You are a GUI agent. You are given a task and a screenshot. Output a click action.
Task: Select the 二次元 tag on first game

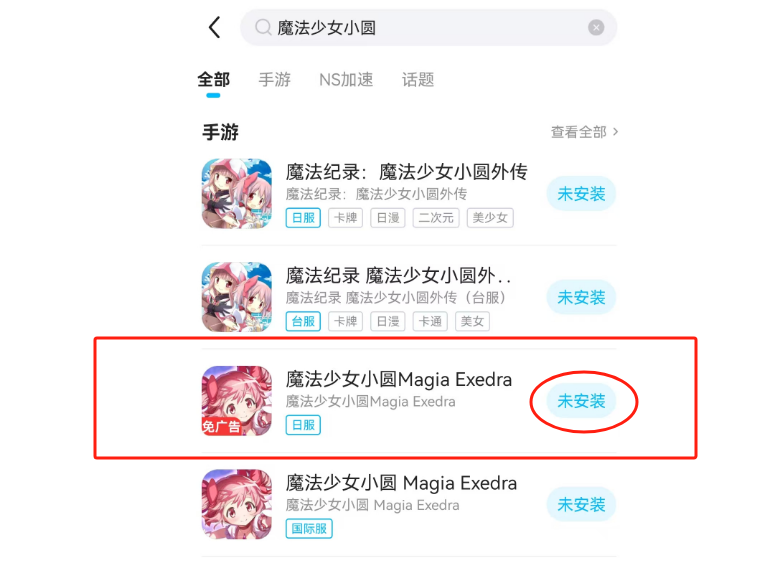click(x=436, y=218)
